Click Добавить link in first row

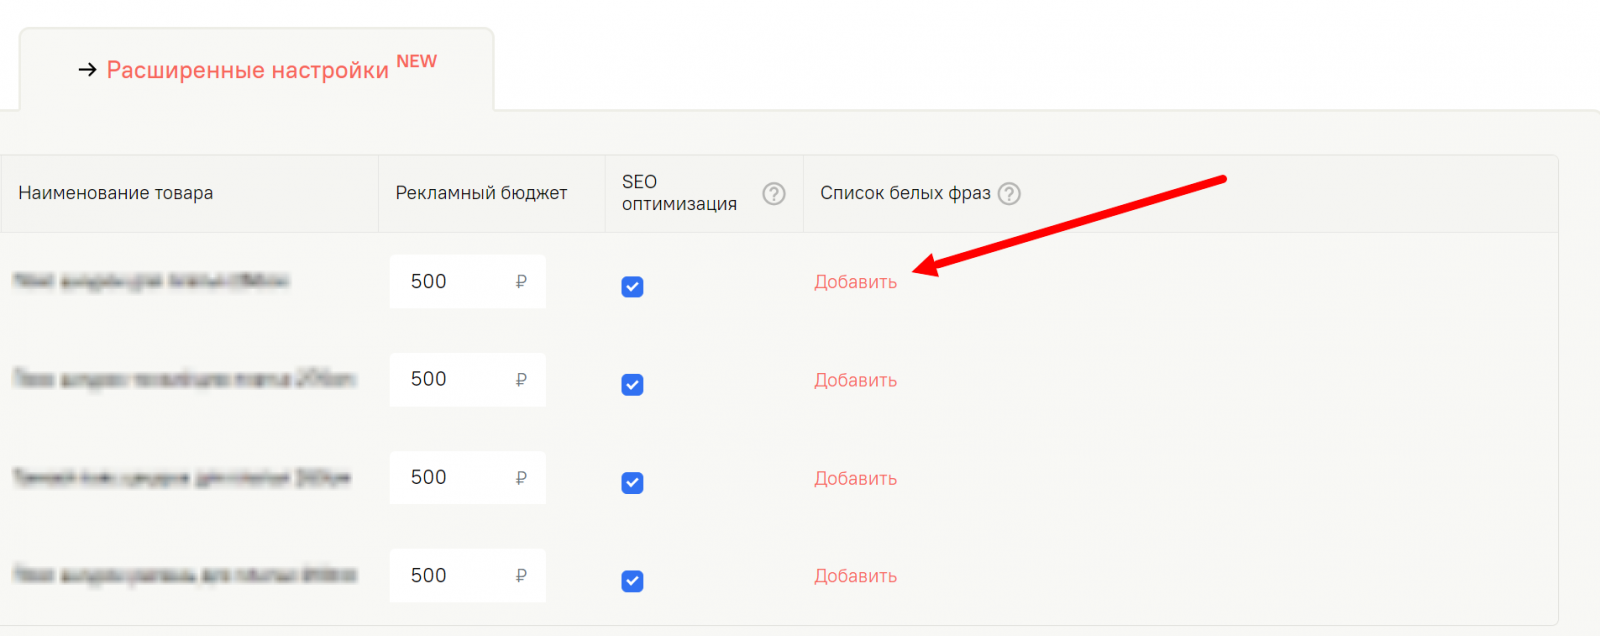(855, 282)
